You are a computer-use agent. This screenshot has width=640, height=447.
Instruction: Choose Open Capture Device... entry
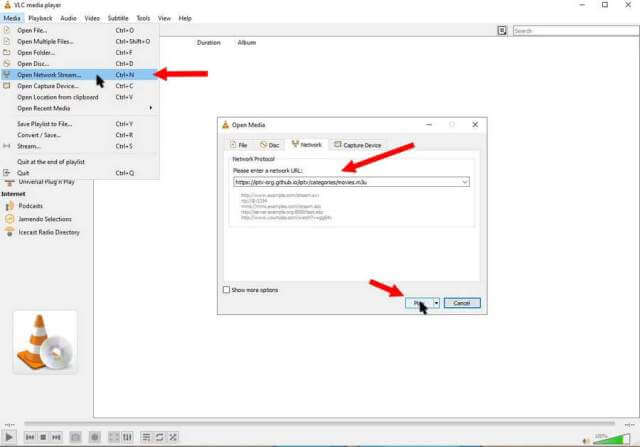pos(80,86)
